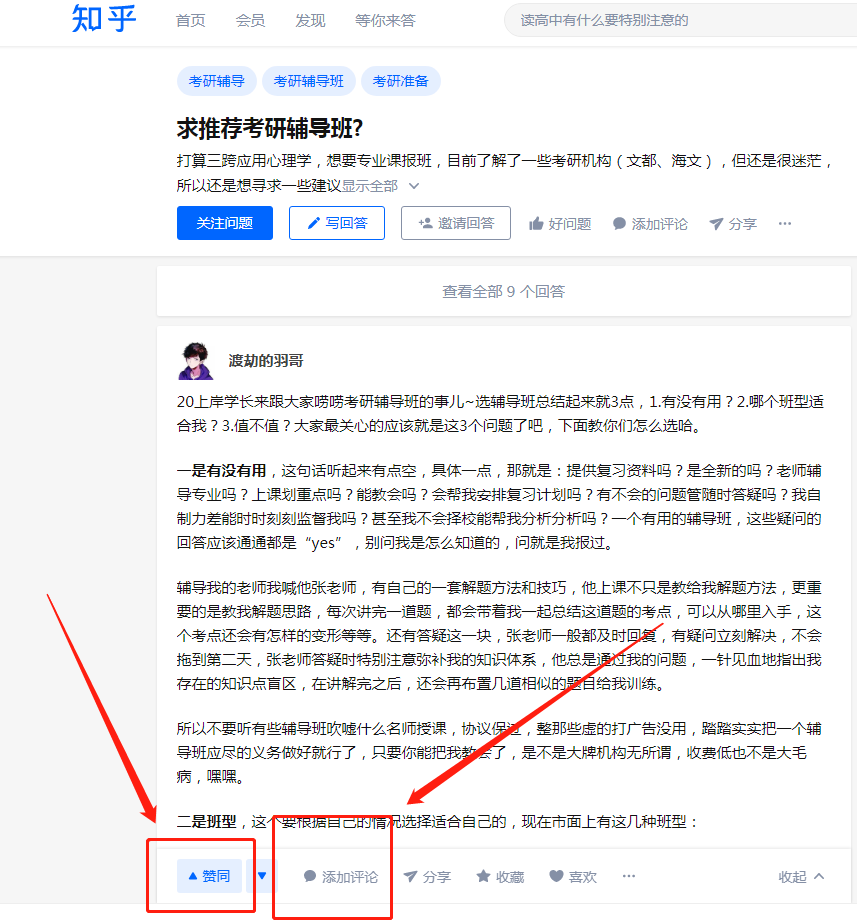Downvote the answer with down arrow
The height and width of the screenshot is (921, 857).
[262, 876]
